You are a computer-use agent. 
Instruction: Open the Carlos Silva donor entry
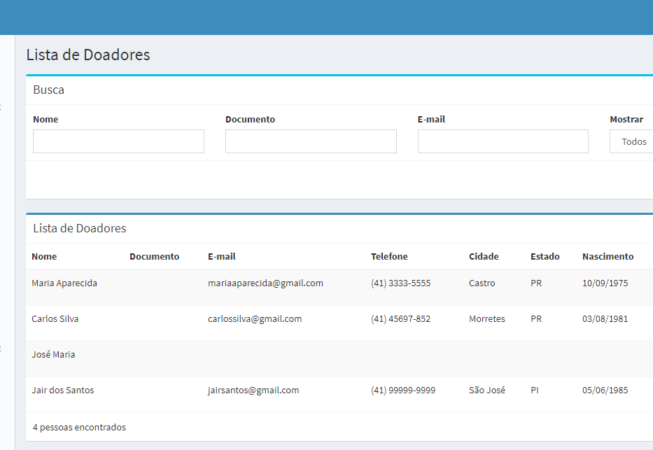[x=55, y=319]
